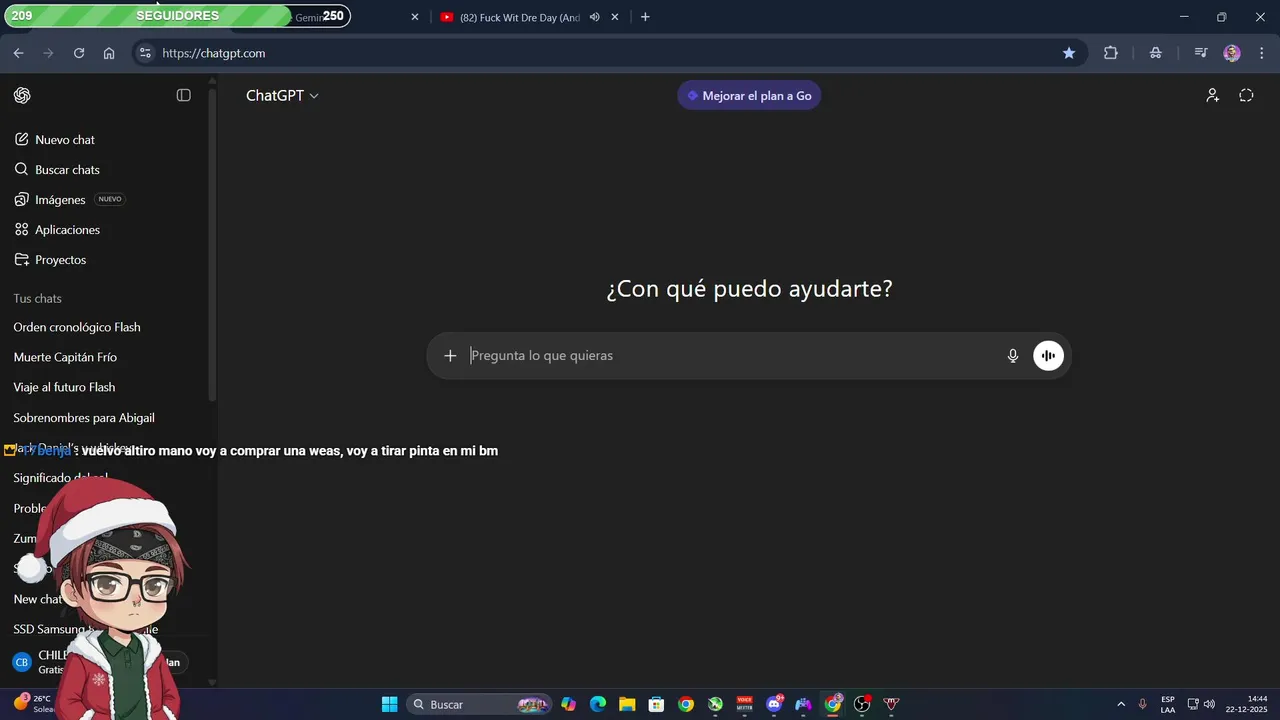This screenshot has width=1280, height=720.
Task: Toggle the bookmark star
Action: pos(1069,53)
